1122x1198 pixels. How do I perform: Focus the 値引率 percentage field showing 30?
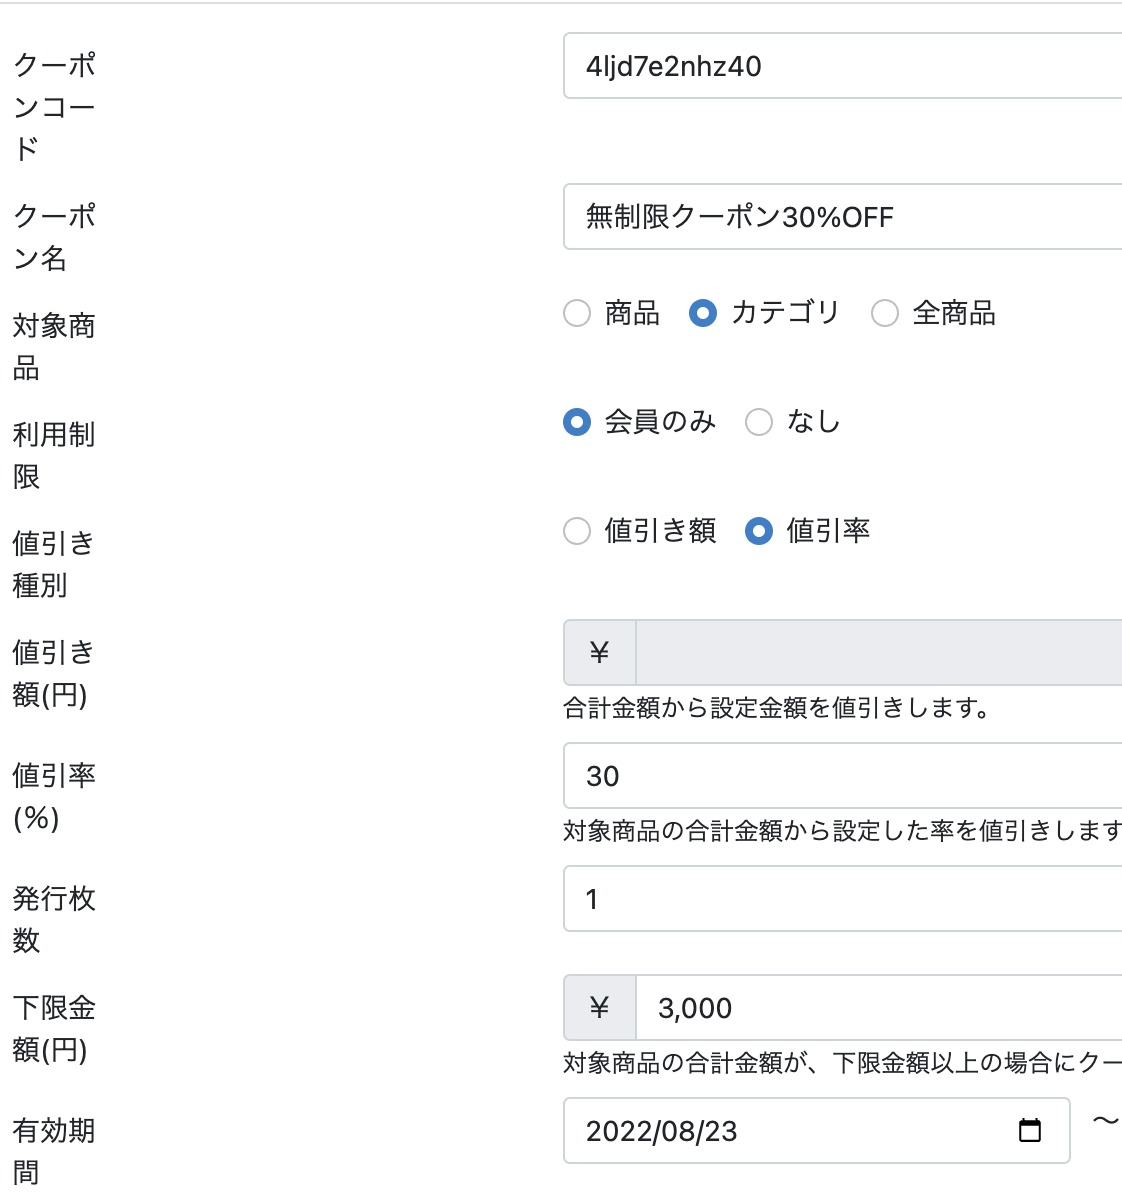(800, 776)
